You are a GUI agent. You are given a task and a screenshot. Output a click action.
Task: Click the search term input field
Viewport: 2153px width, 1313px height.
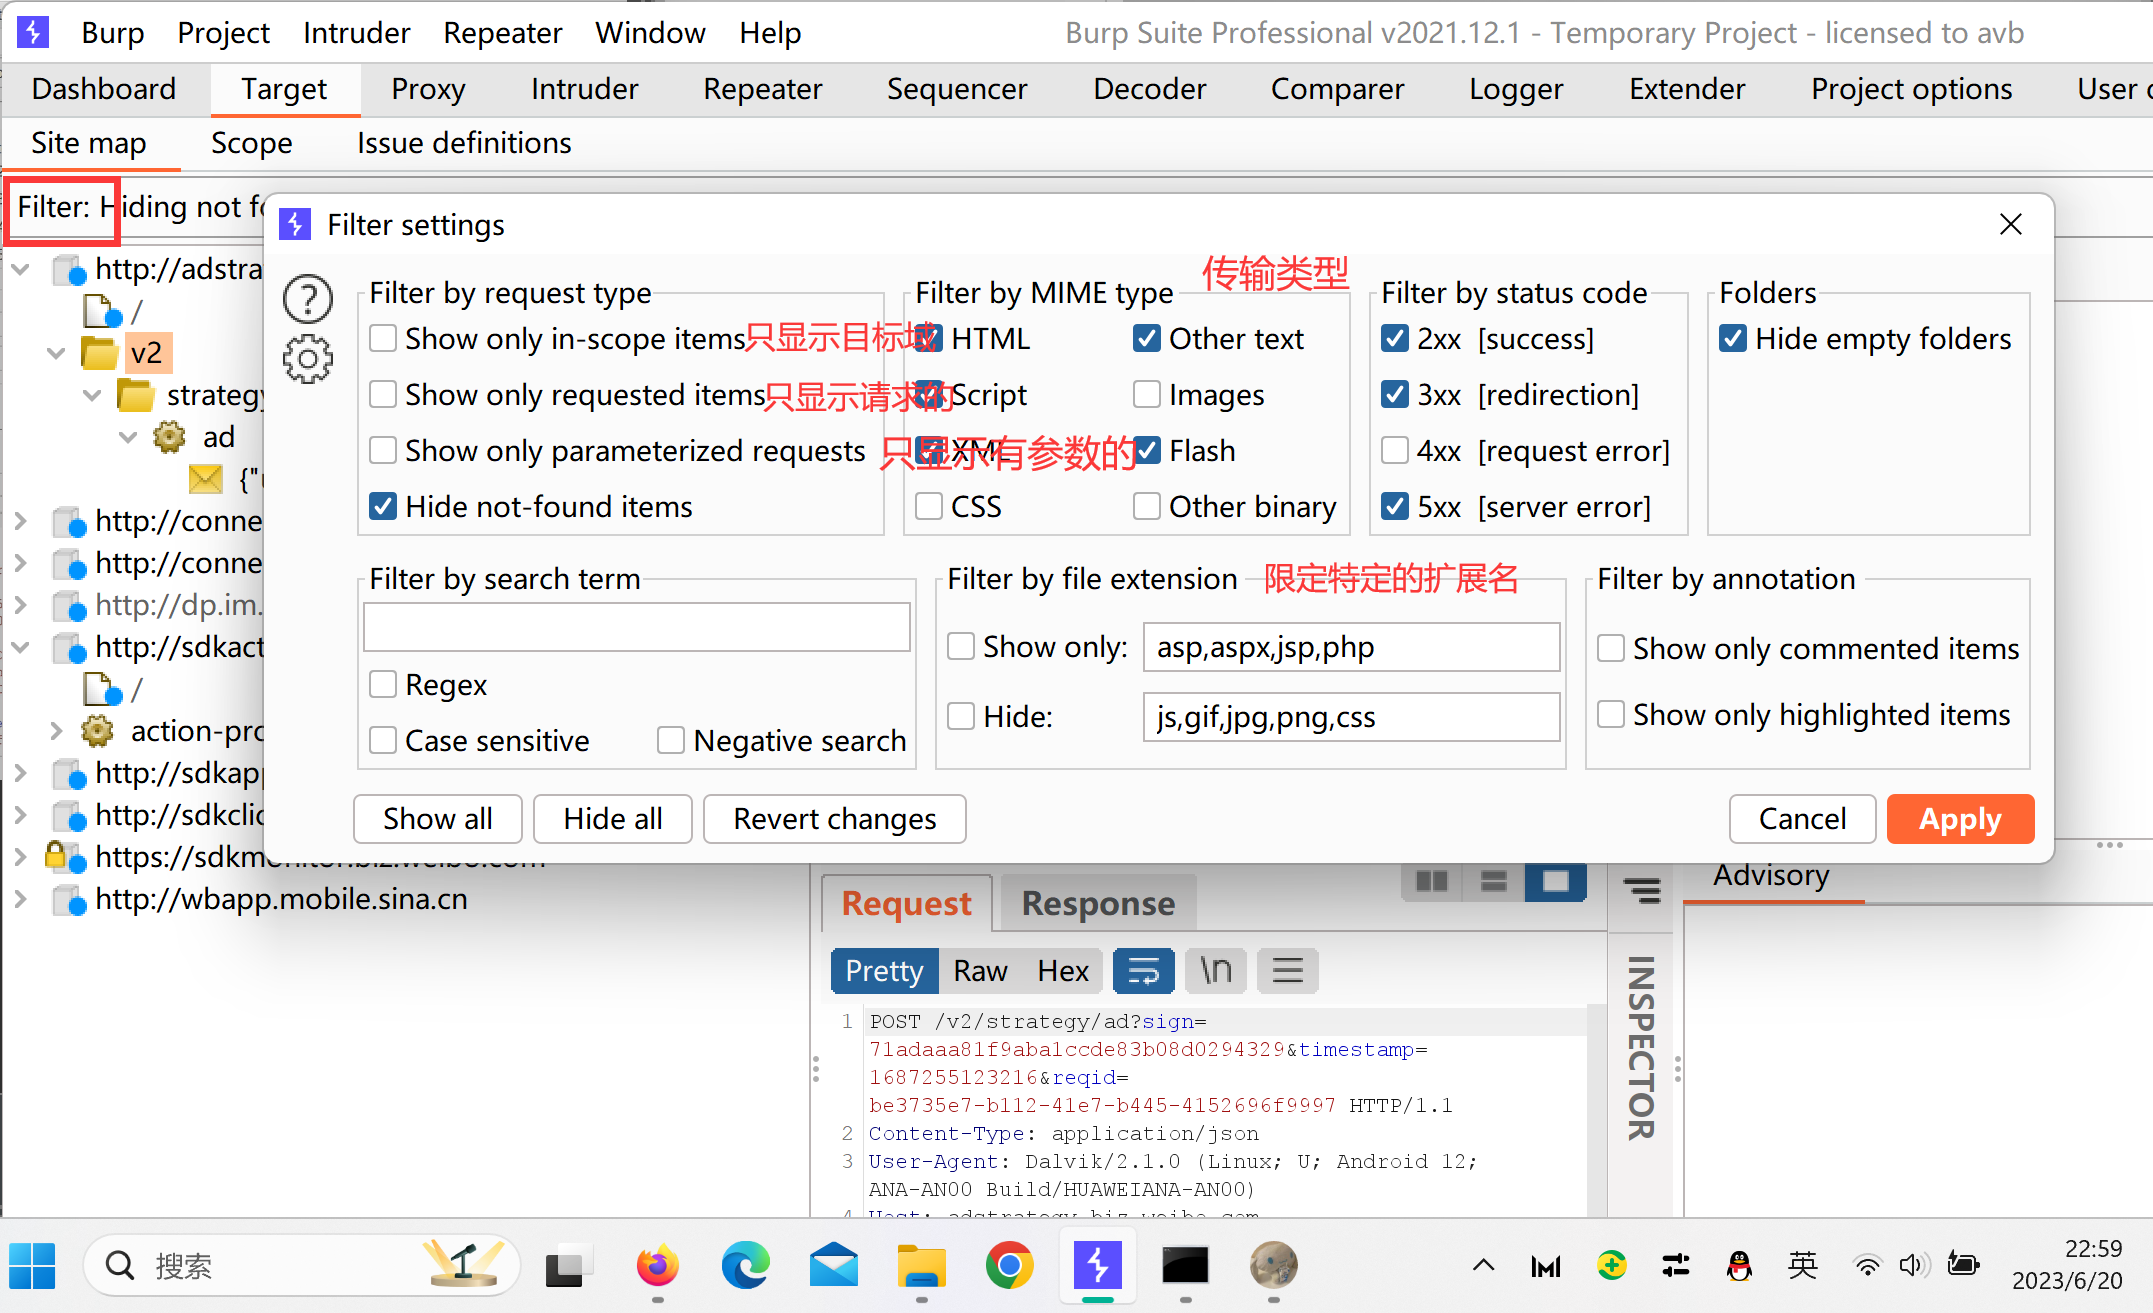pyautogui.click(x=636, y=627)
